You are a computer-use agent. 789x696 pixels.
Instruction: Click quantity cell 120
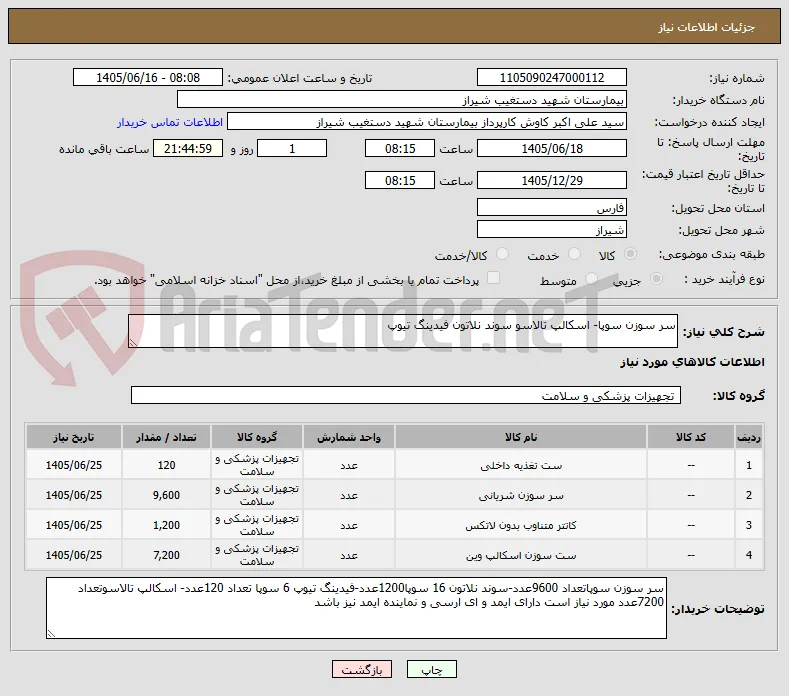pos(166,465)
